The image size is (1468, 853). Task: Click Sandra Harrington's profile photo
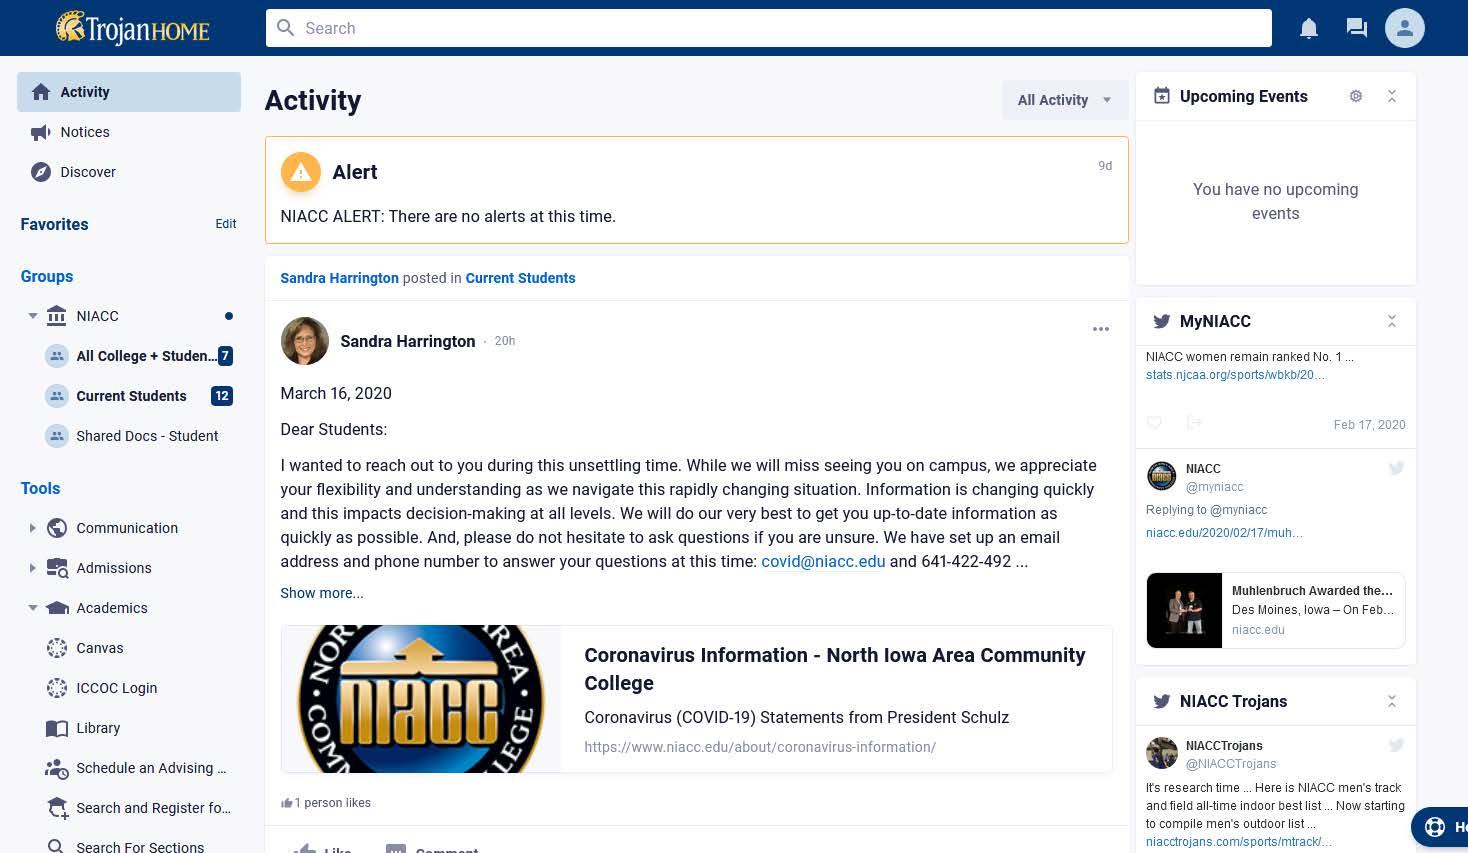[x=305, y=341]
